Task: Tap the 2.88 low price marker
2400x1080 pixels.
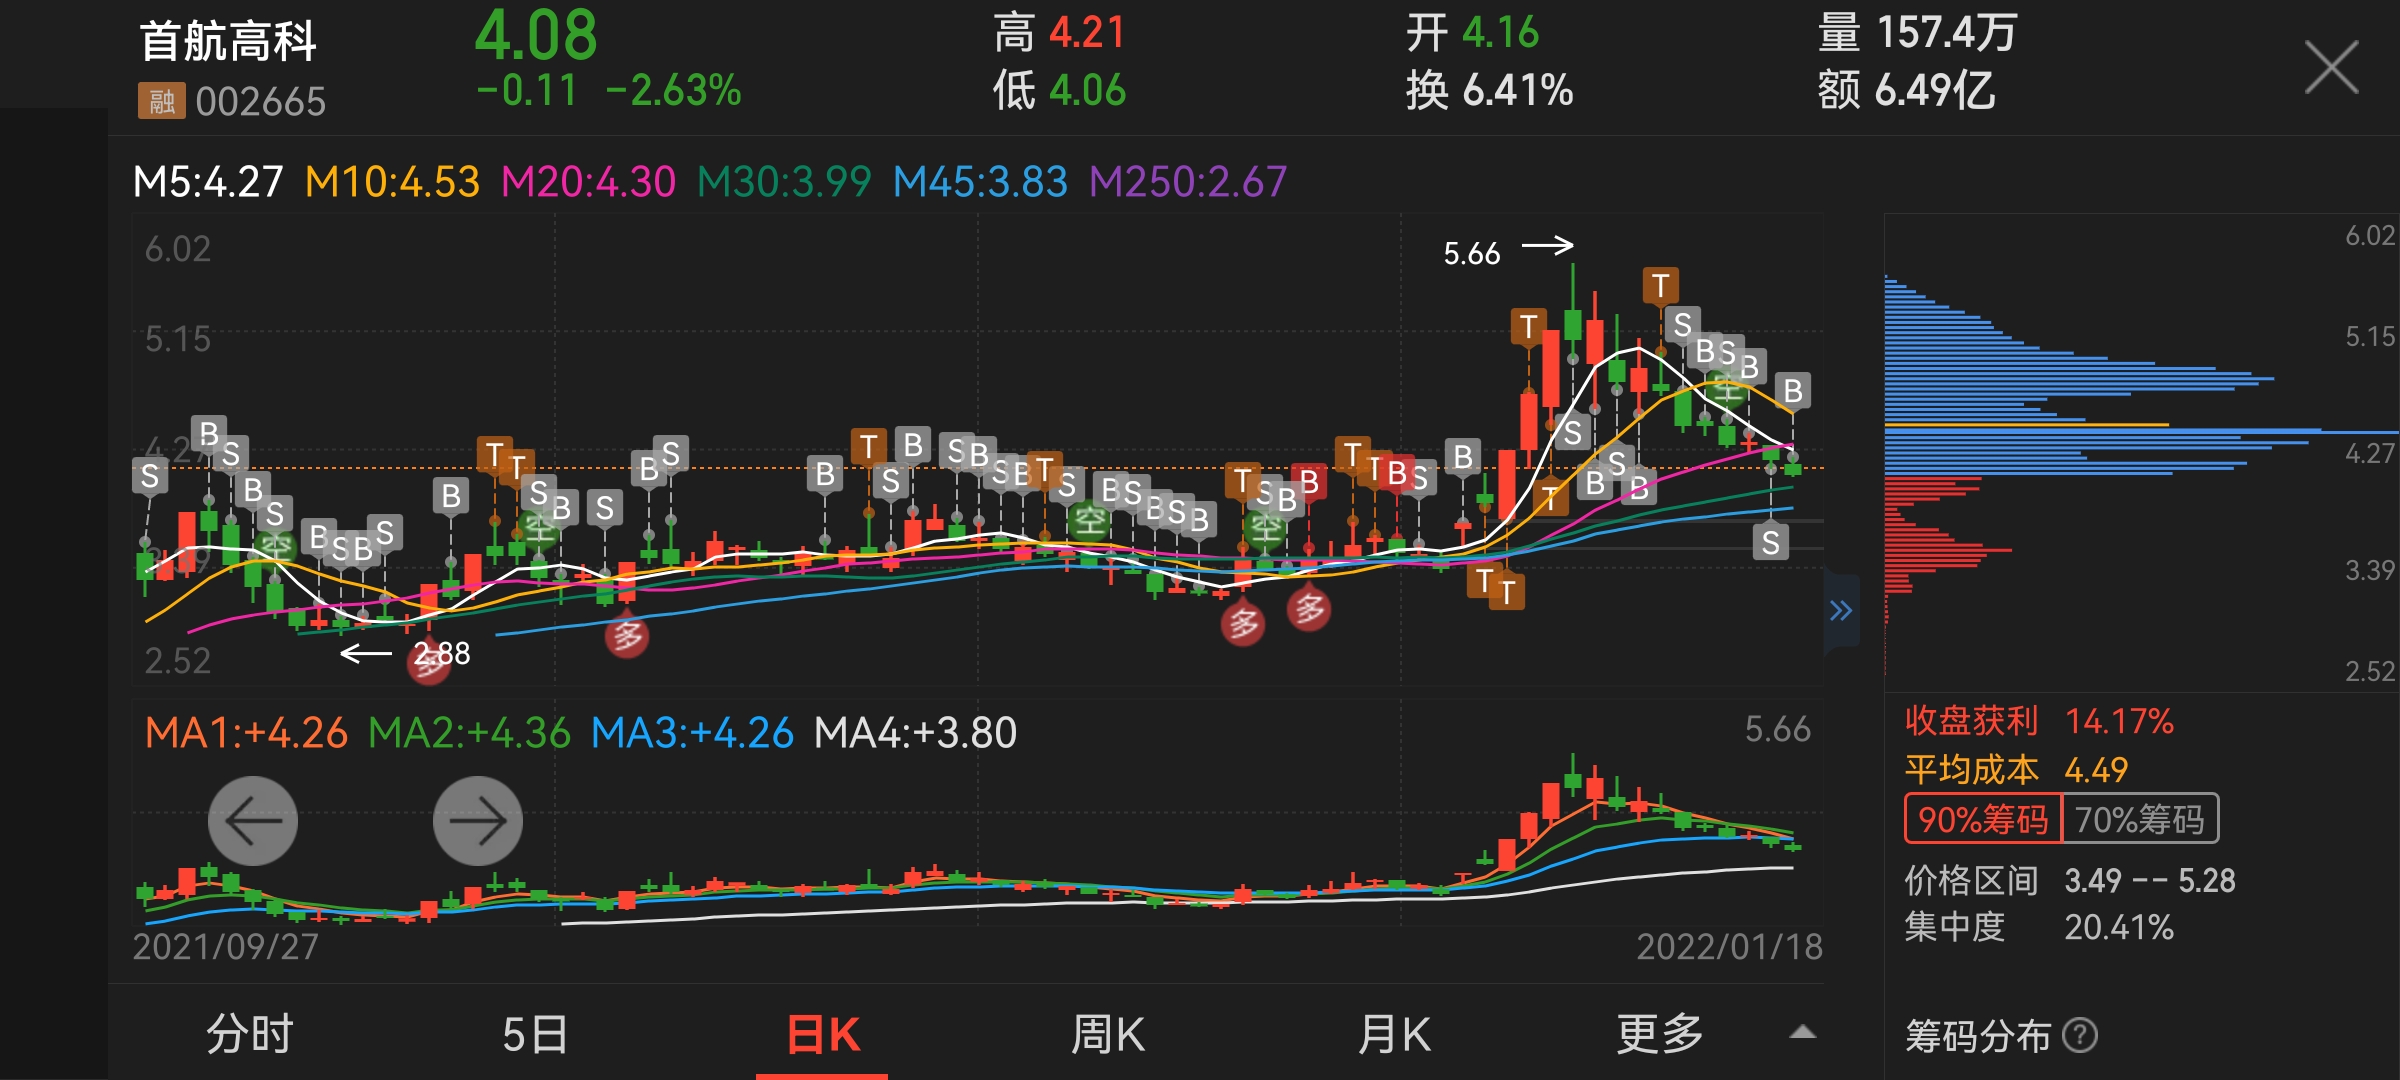Action: [442, 654]
